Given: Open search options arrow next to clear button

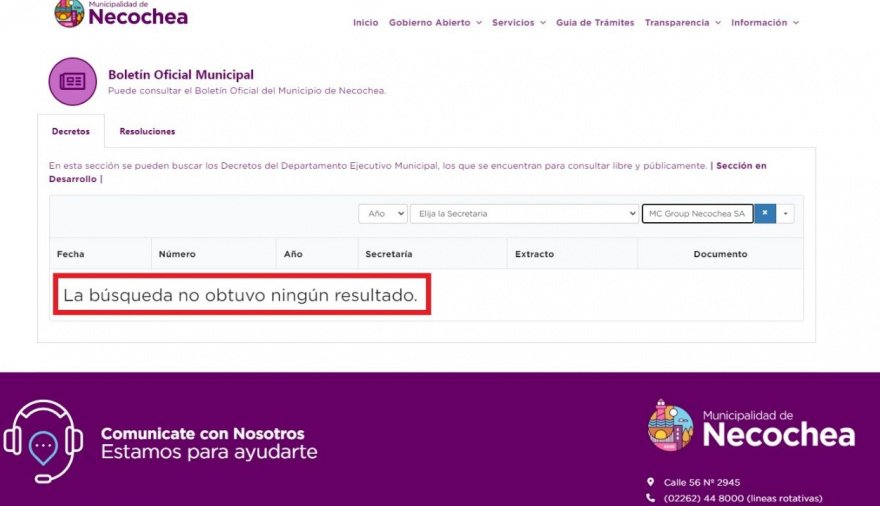Looking at the screenshot, I should (x=786, y=214).
